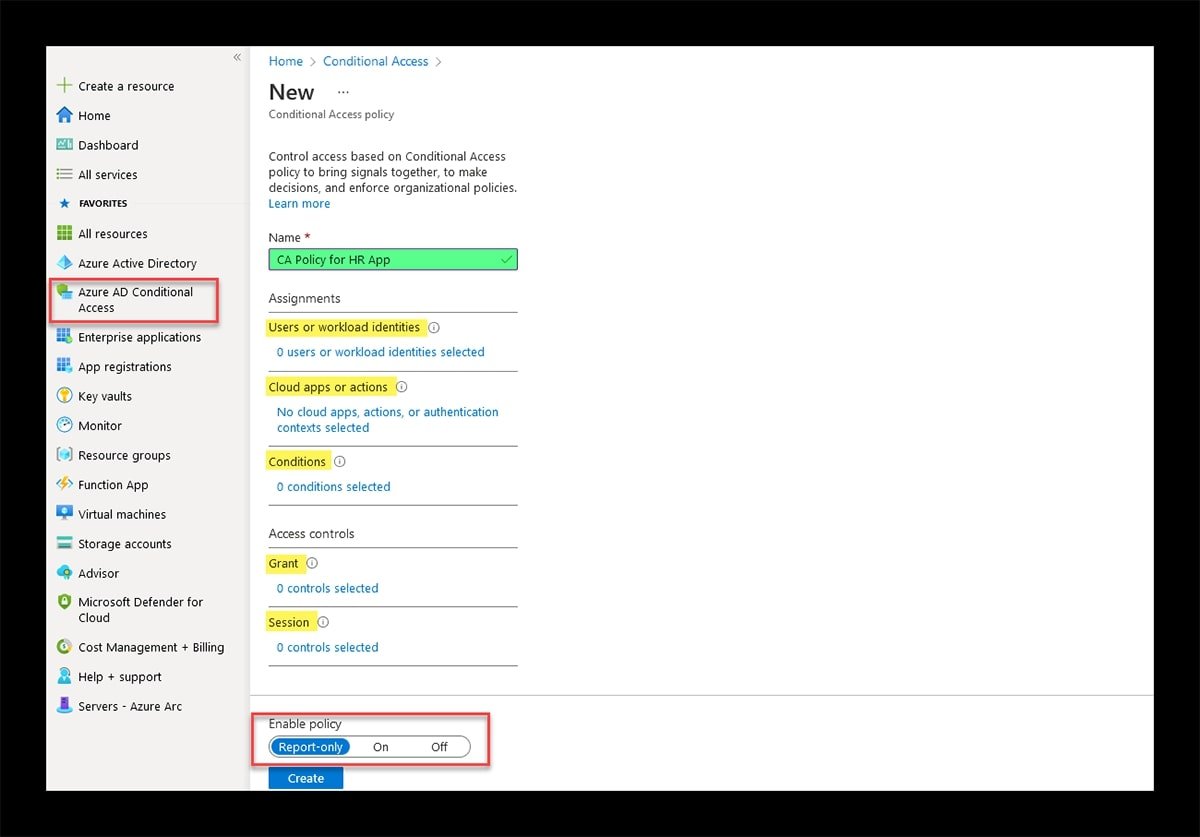Turn the policy Off

coord(438,746)
